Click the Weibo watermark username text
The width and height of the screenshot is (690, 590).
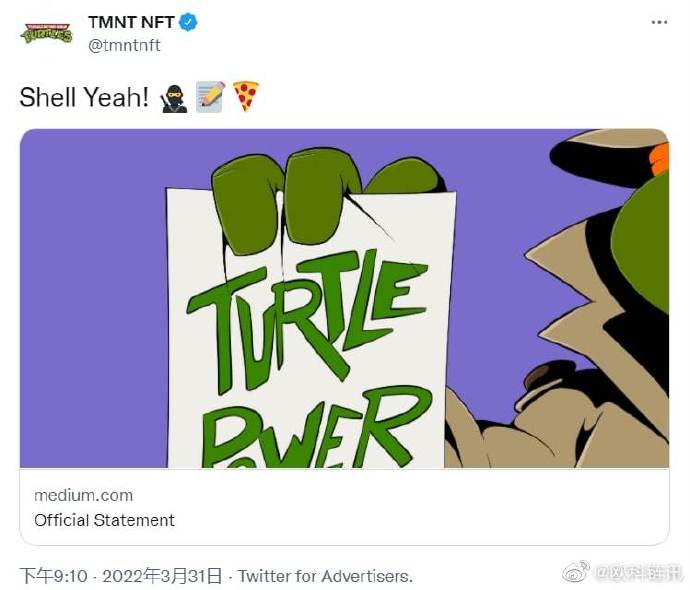637,572
